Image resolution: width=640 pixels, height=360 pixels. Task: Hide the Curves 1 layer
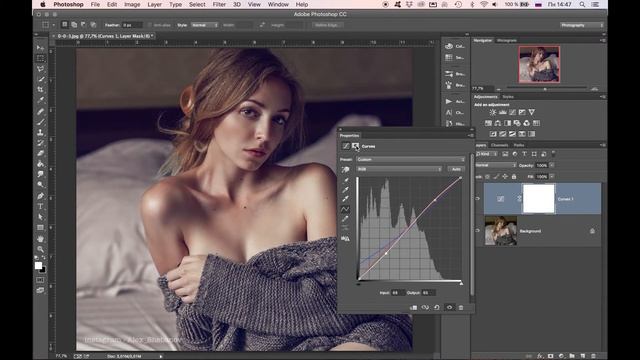pyautogui.click(x=478, y=199)
